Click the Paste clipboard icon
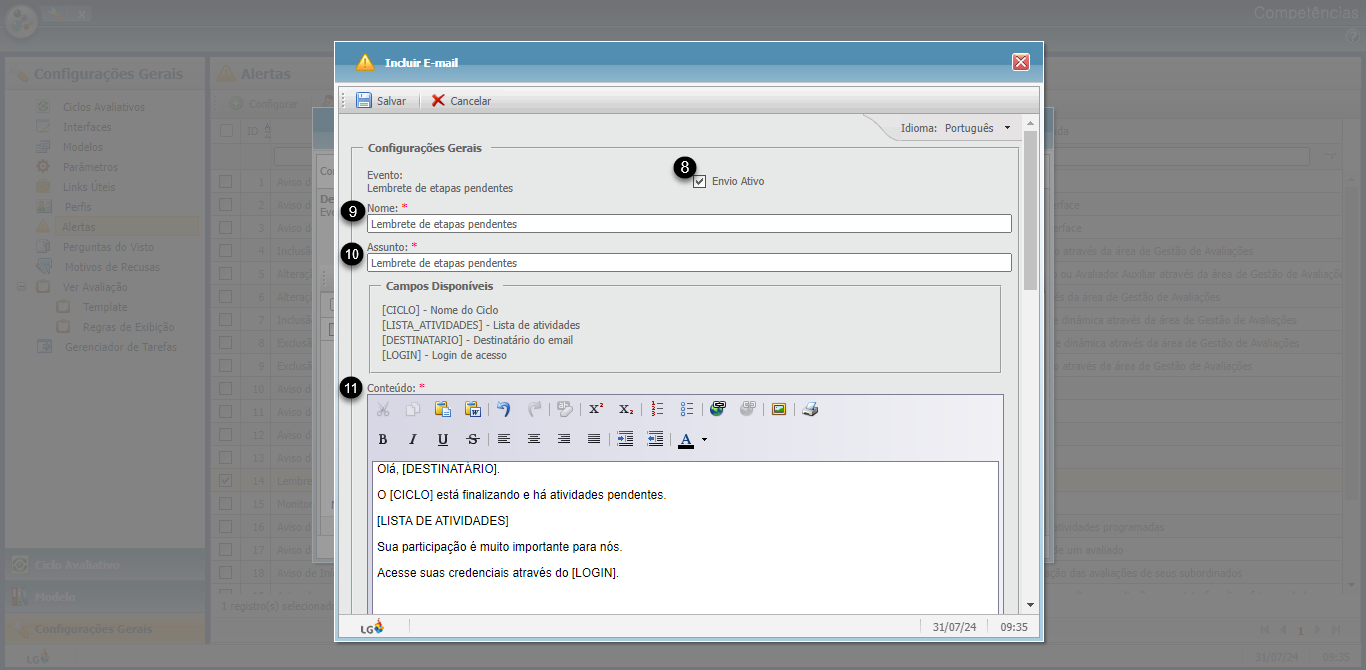The width and height of the screenshot is (1366, 670). [x=443, y=409]
